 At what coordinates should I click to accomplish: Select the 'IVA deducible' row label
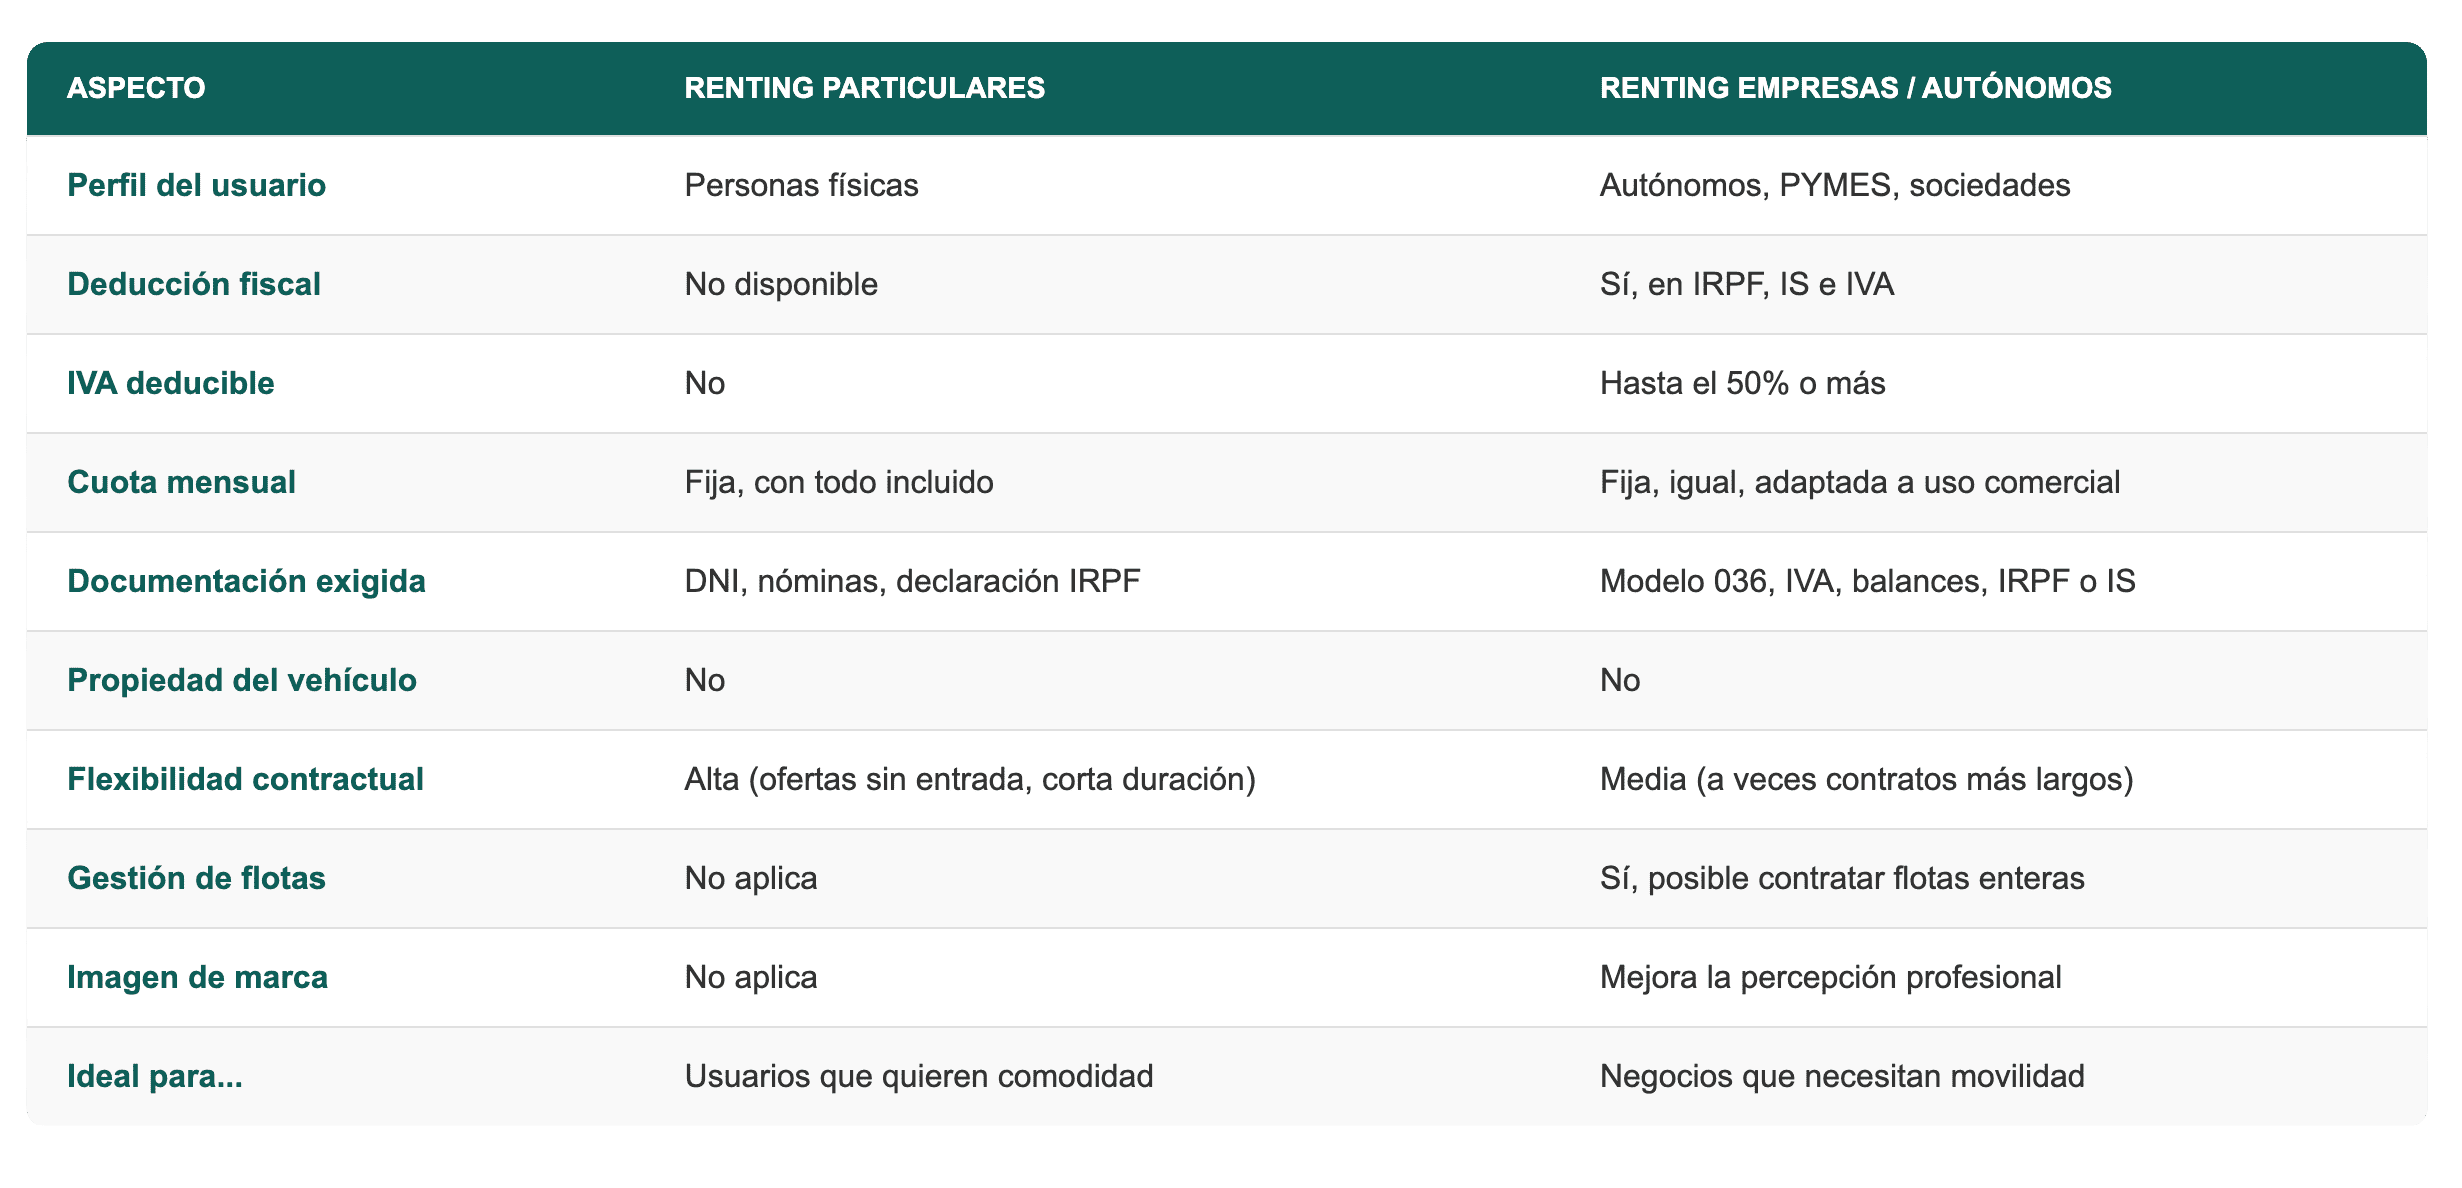coord(170,383)
